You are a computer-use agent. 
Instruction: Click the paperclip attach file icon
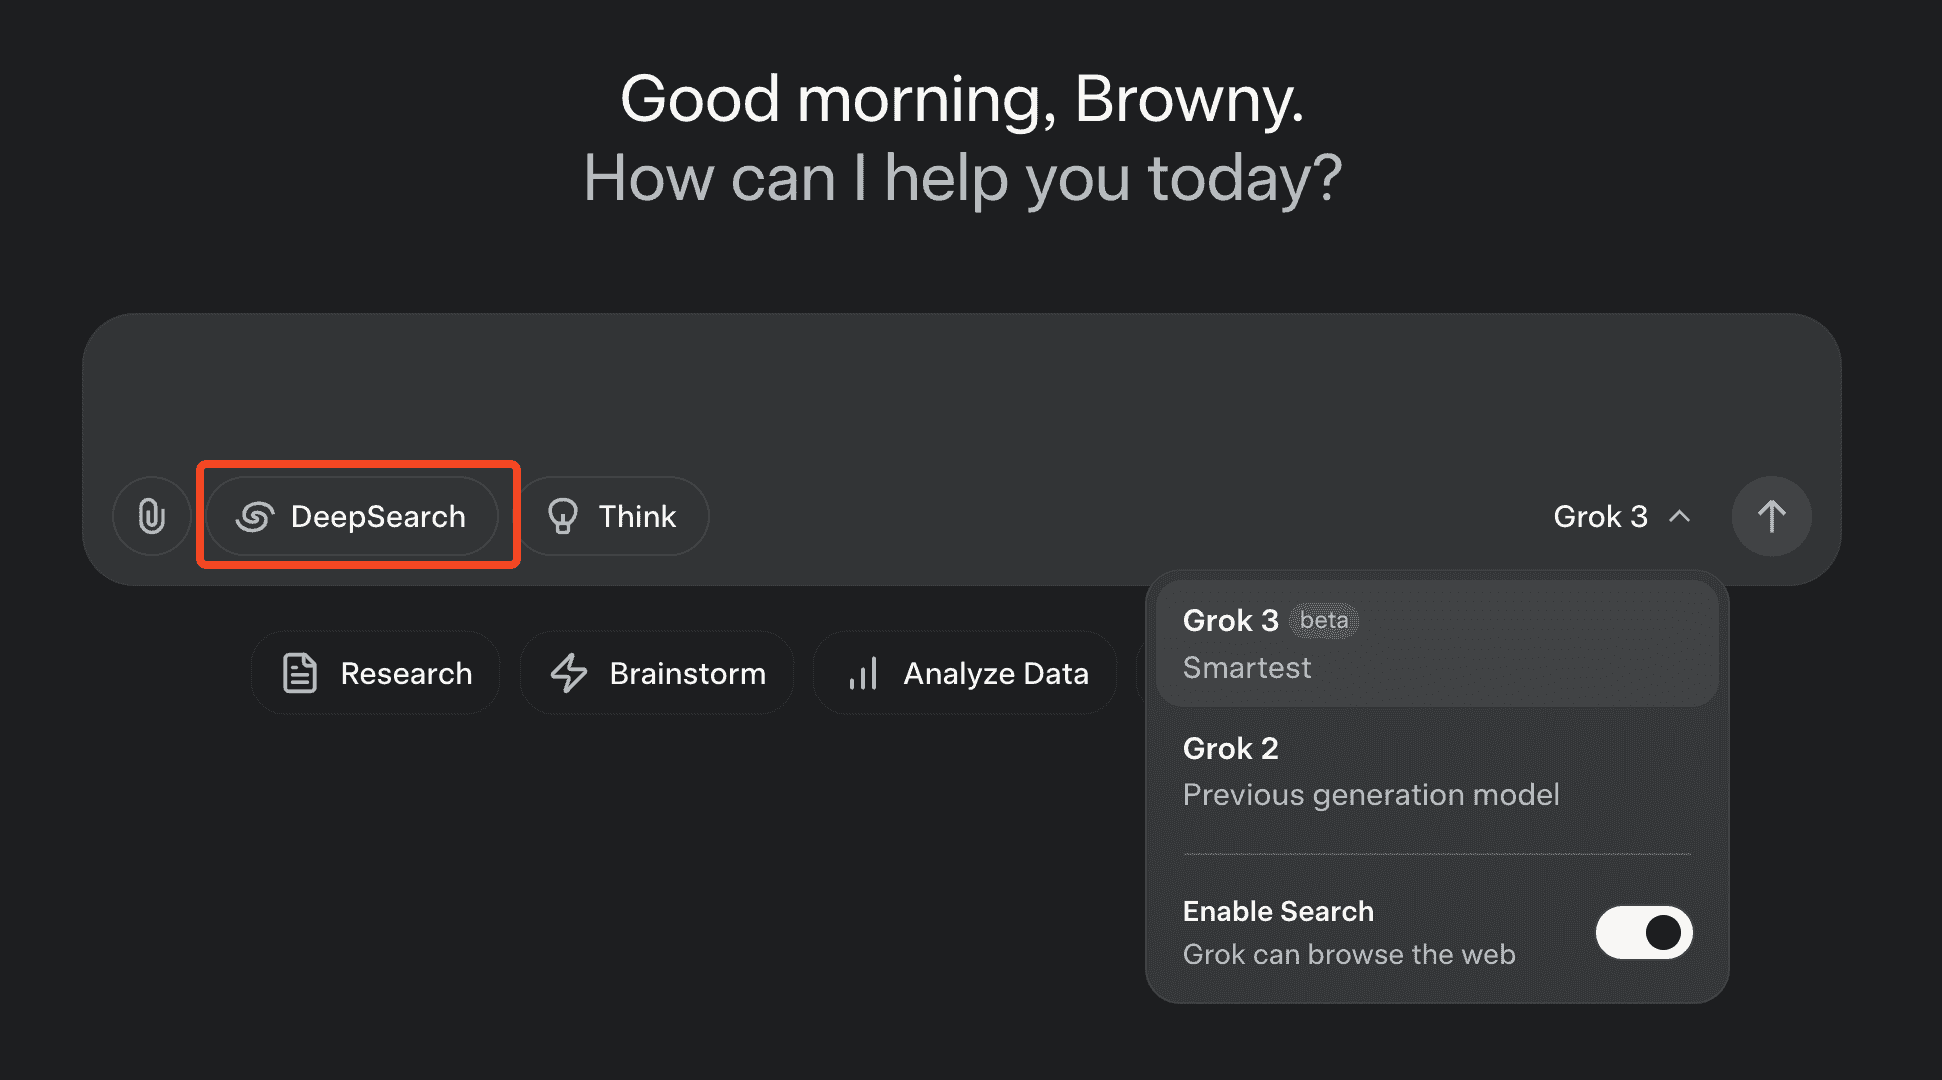coord(151,516)
